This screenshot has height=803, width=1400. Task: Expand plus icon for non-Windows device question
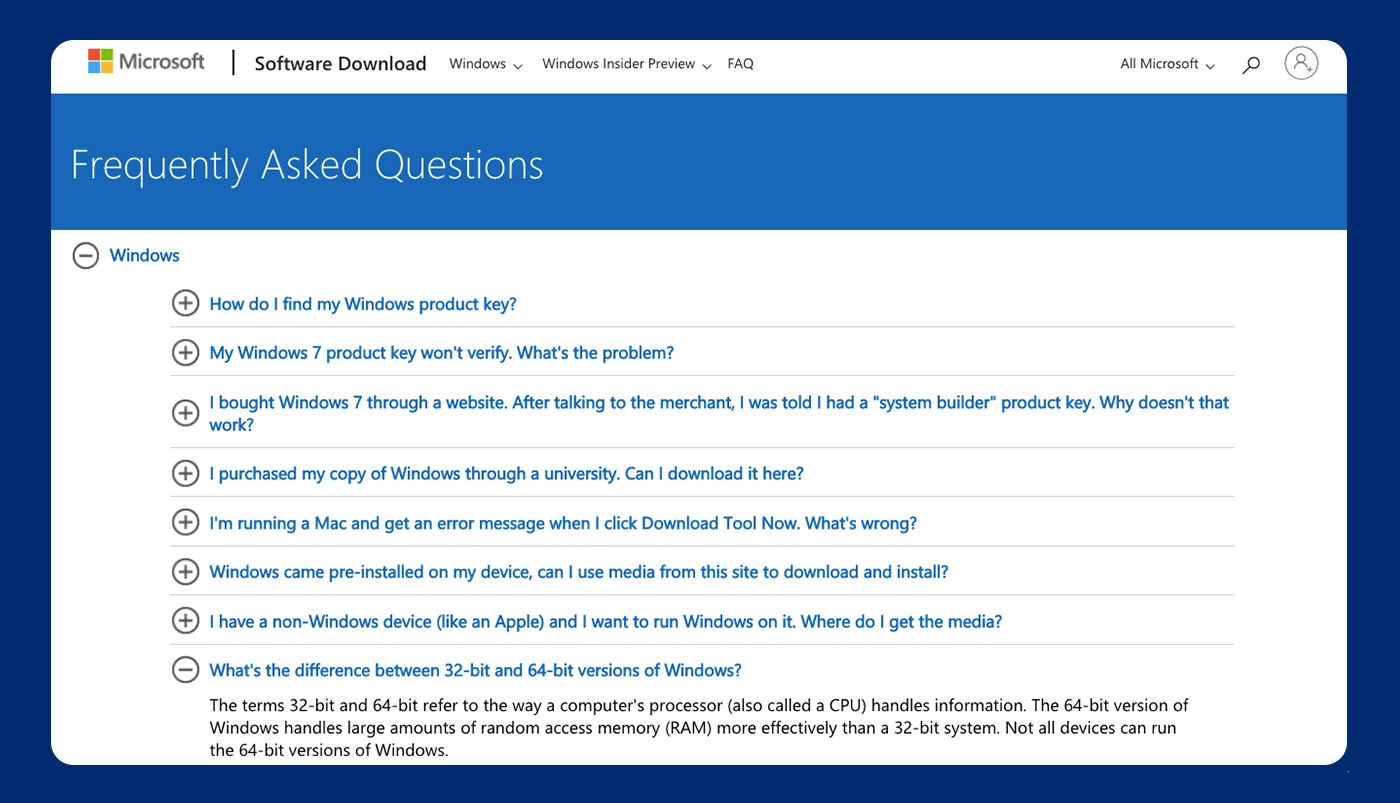(x=185, y=620)
